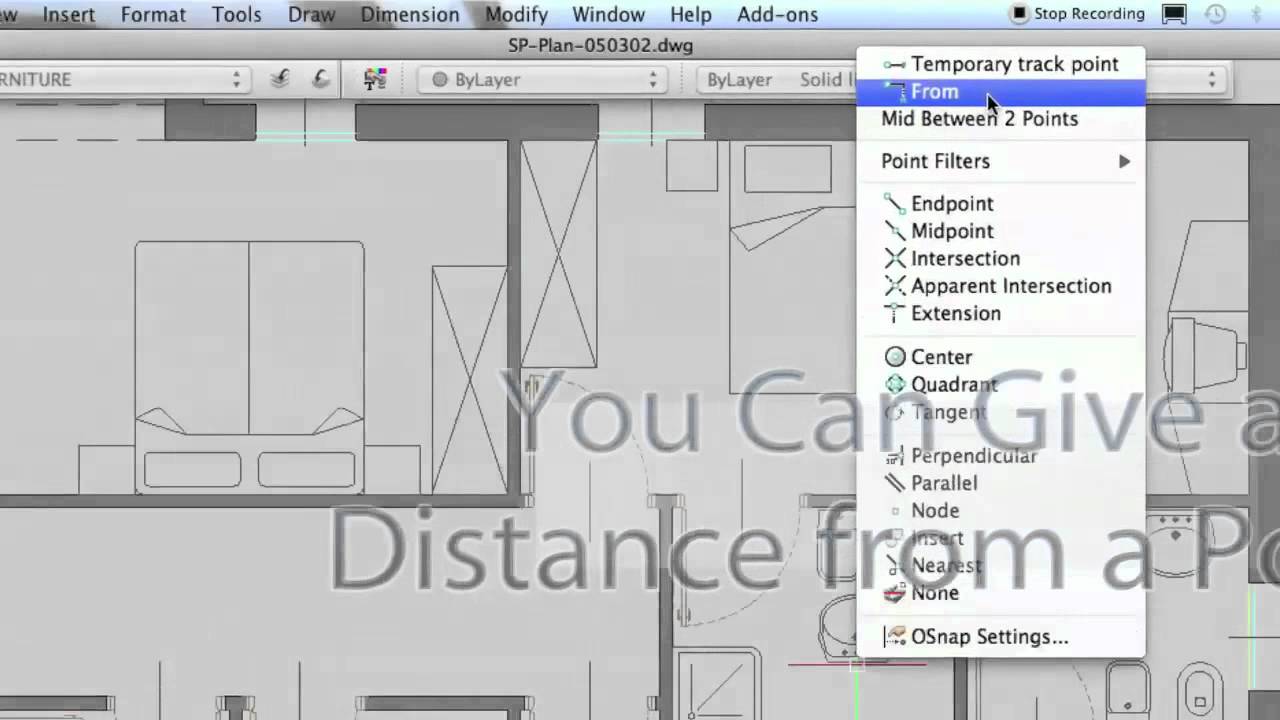Open the Format menu
The image size is (1280, 720).
[153, 14]
